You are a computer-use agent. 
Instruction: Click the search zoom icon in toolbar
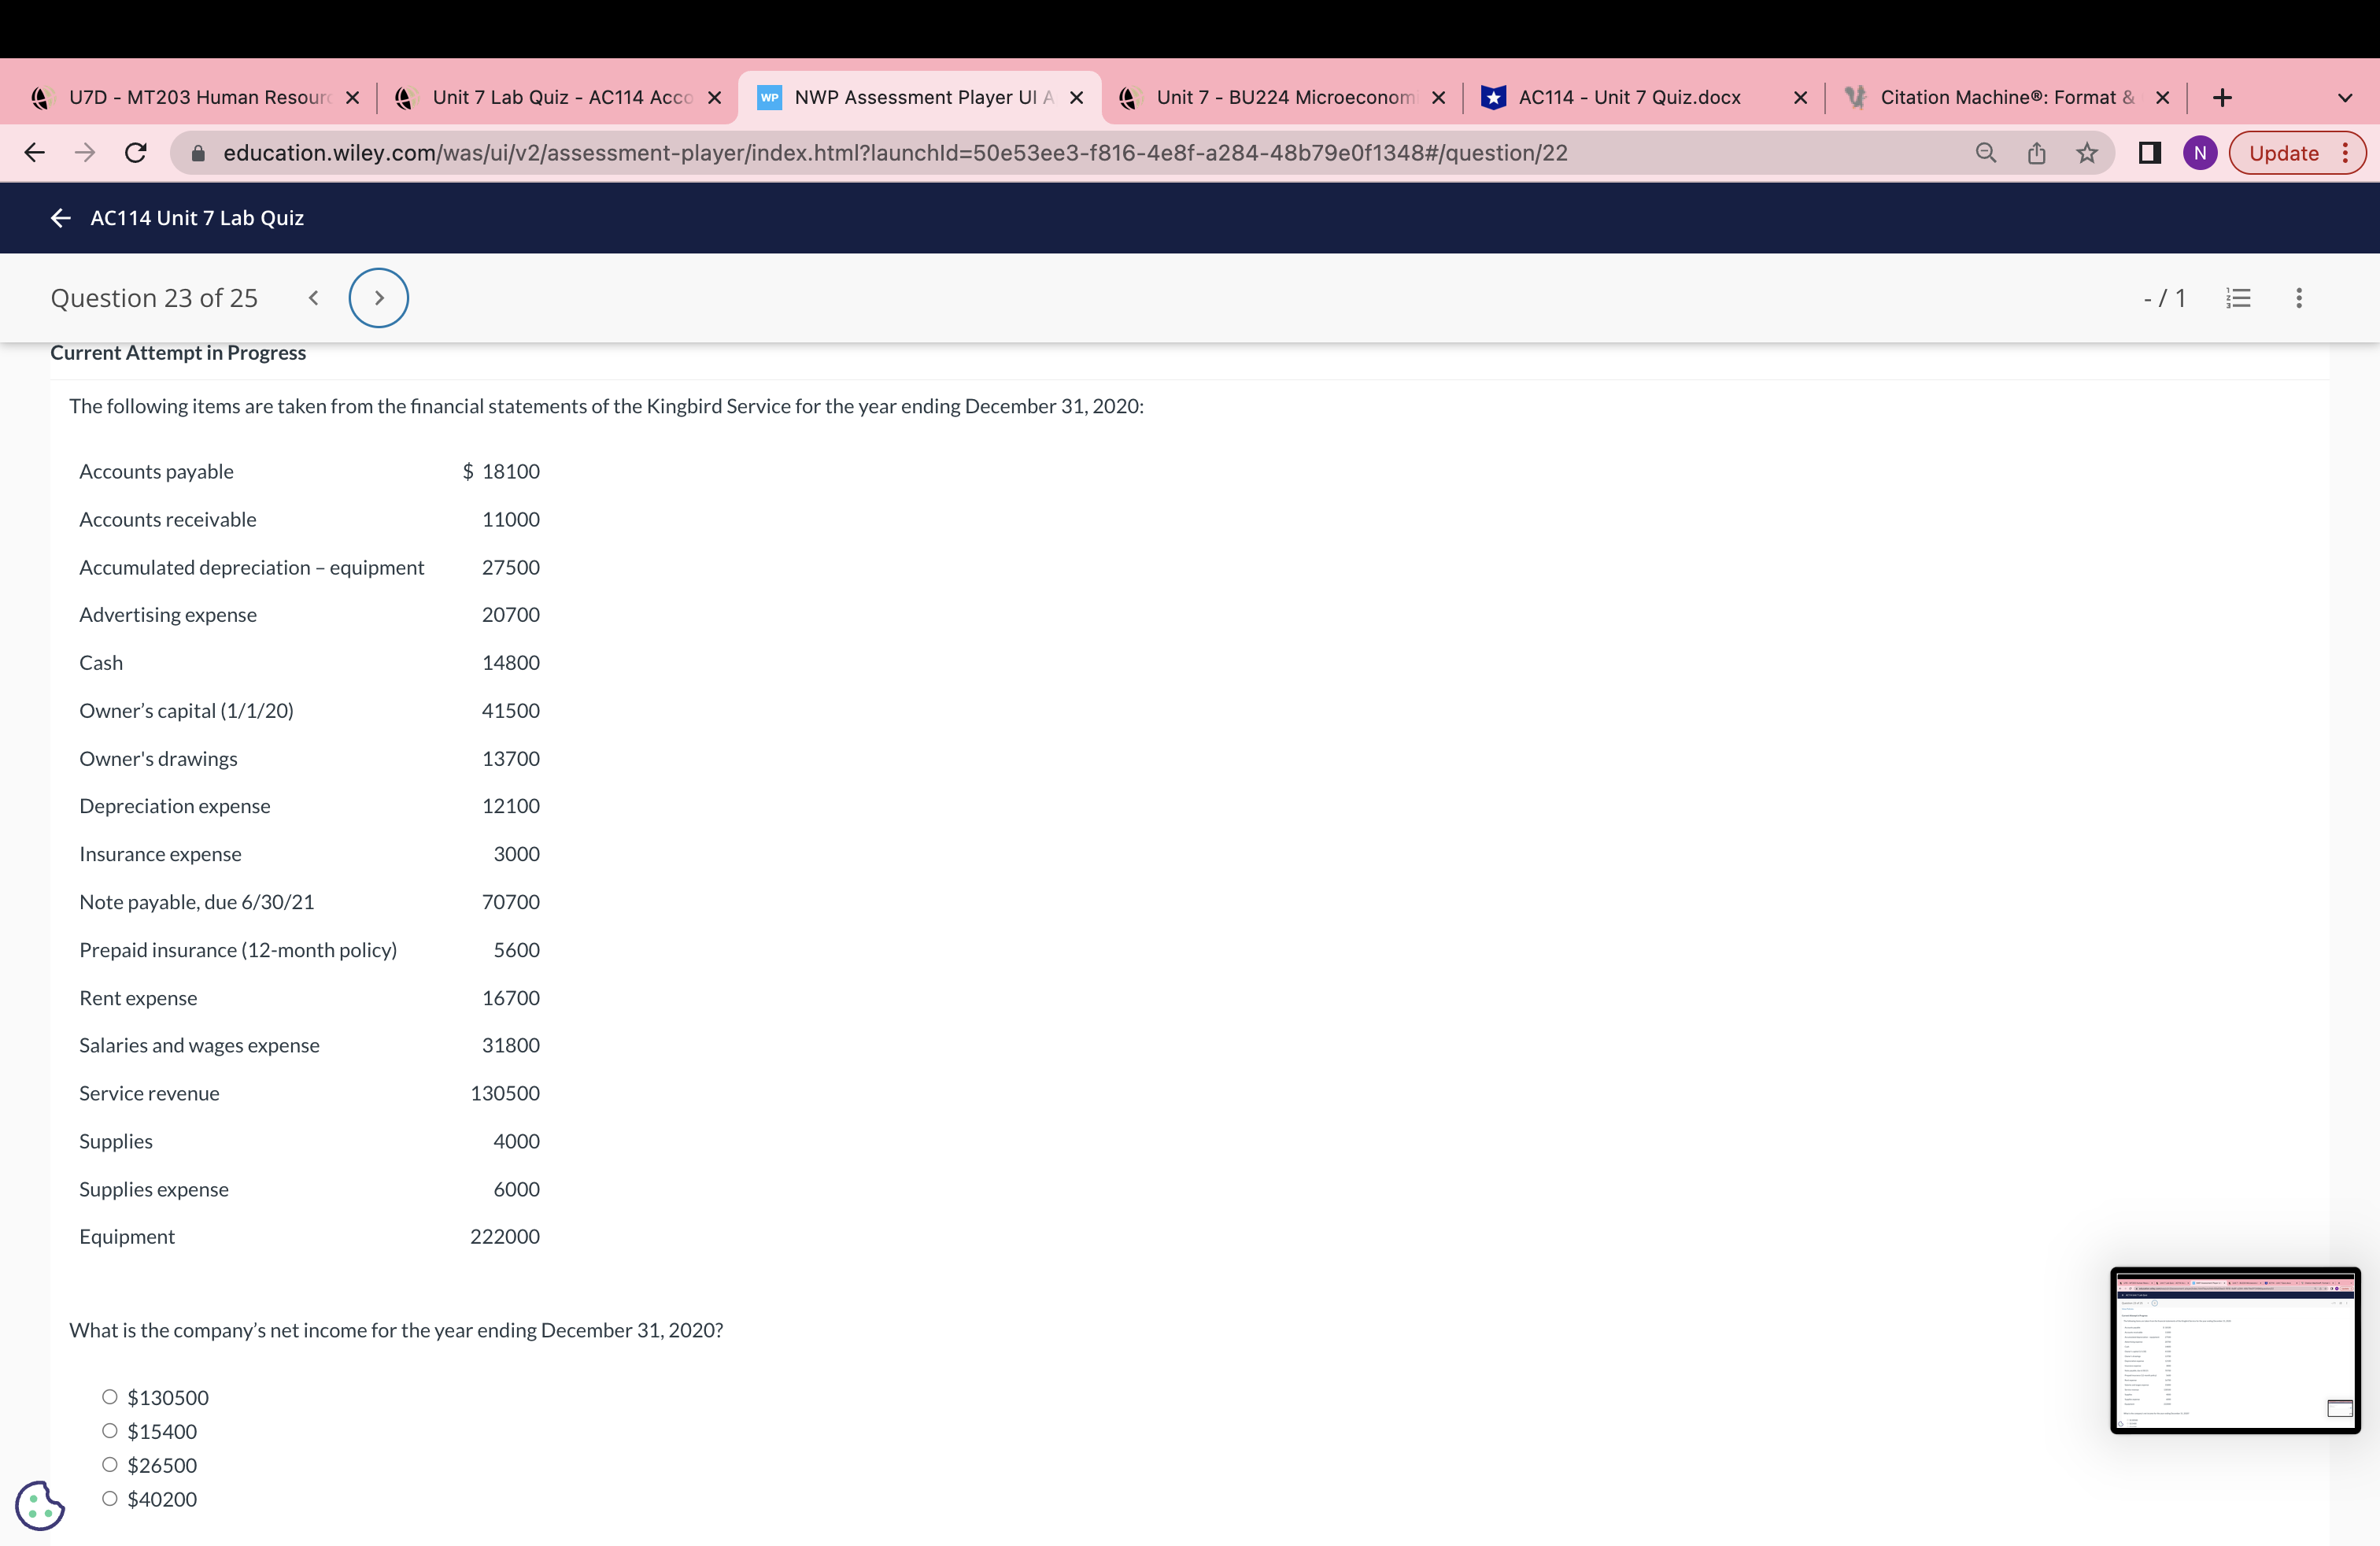click(x=1985, y=152)
